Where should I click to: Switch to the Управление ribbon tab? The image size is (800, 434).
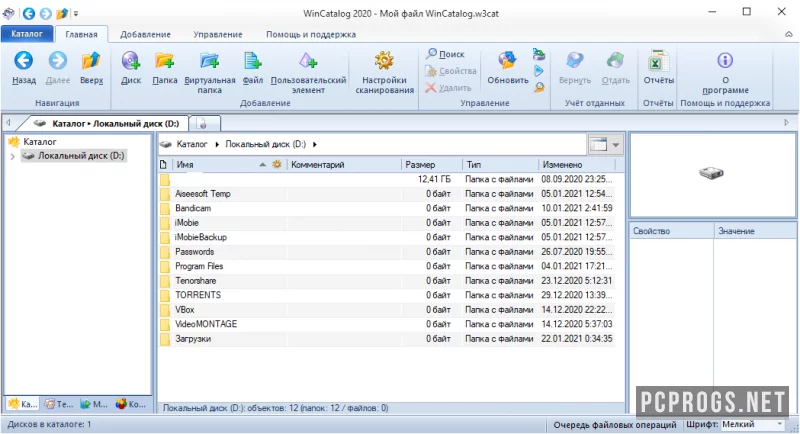(x=218, y=34)
